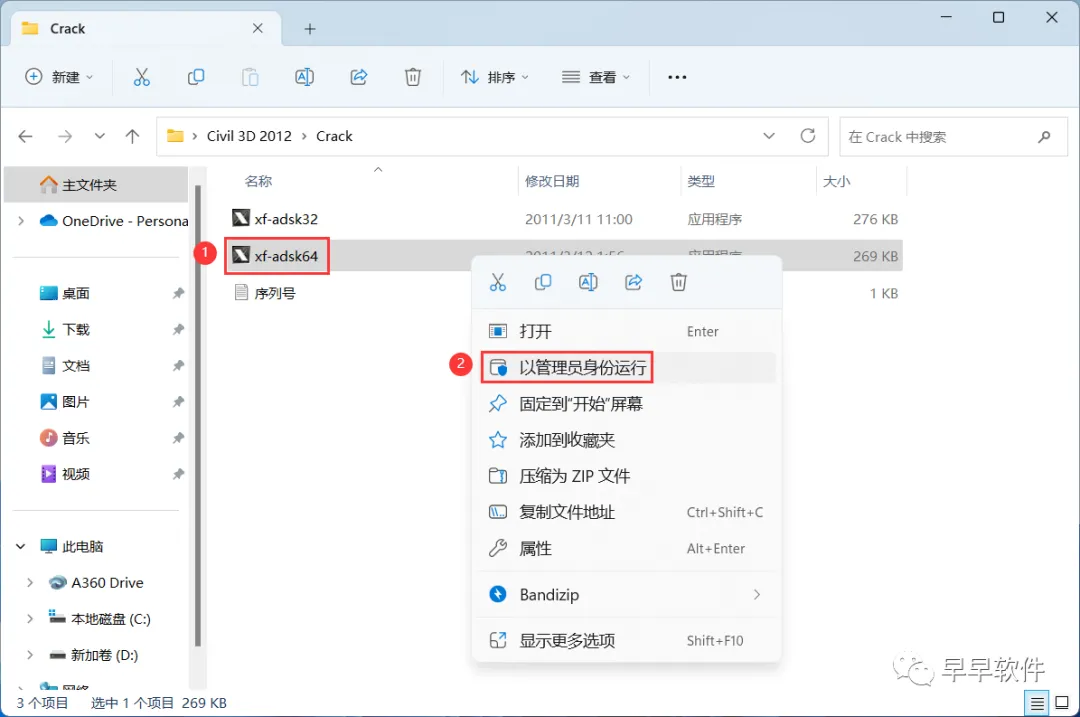Open 桌面 in quick access
Screen dimensions: 1080x717
76,293
